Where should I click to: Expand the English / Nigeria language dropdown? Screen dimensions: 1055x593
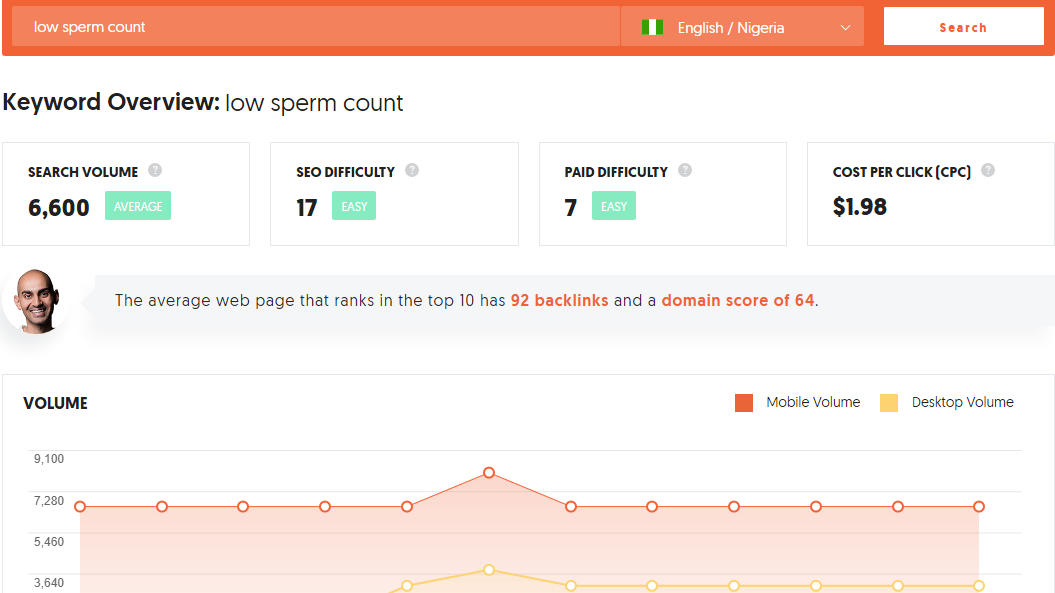click(x=742, y=27)
